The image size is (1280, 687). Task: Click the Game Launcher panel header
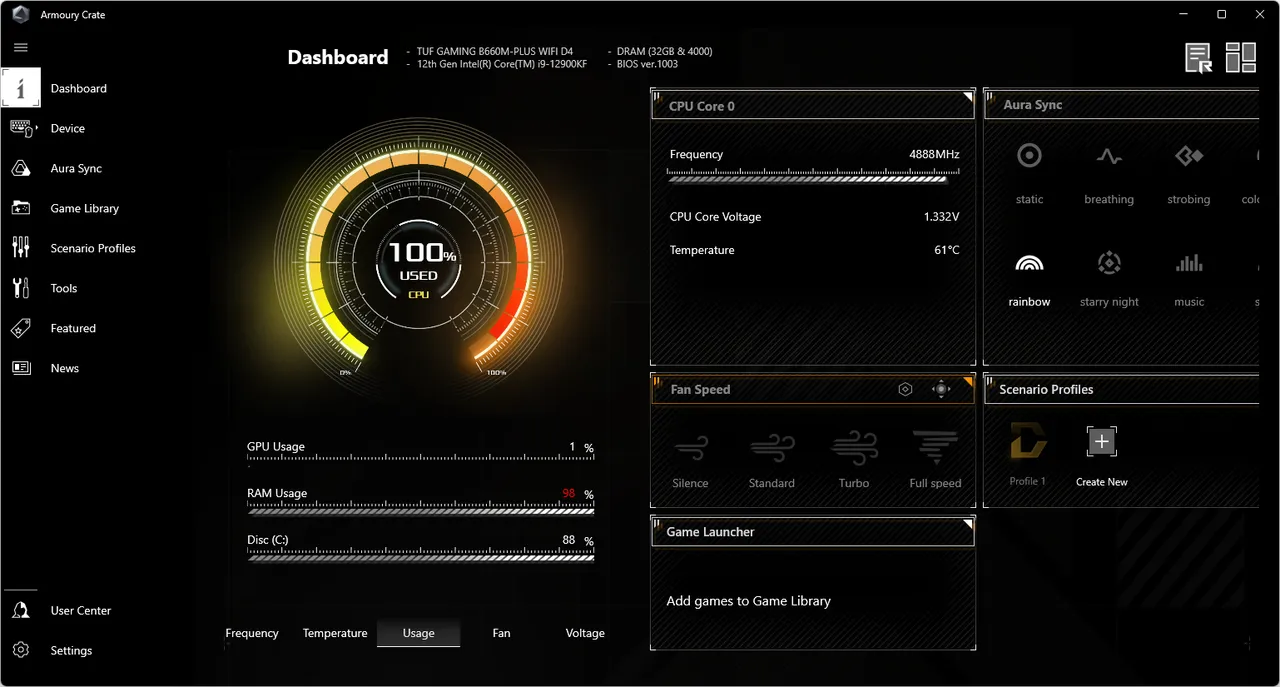point(813,532)
